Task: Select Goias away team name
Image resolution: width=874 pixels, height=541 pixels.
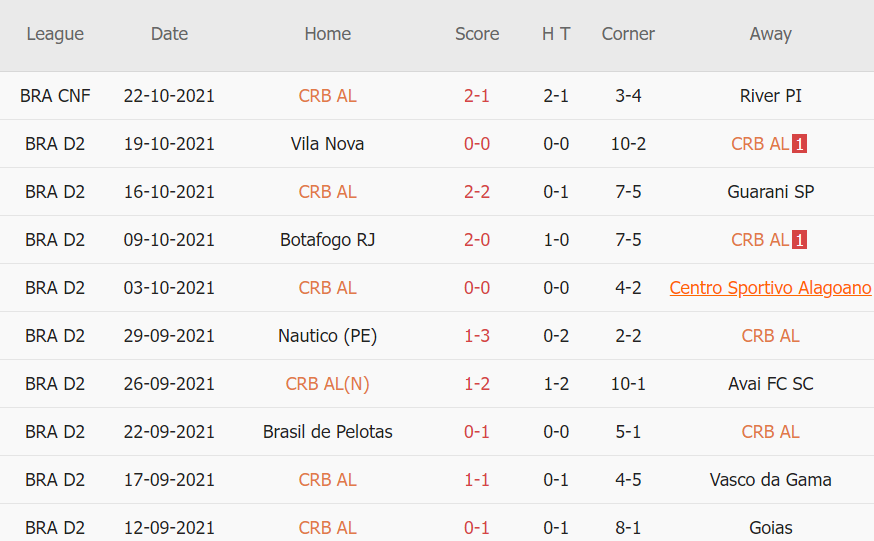Action: click(x=770, y=528)
